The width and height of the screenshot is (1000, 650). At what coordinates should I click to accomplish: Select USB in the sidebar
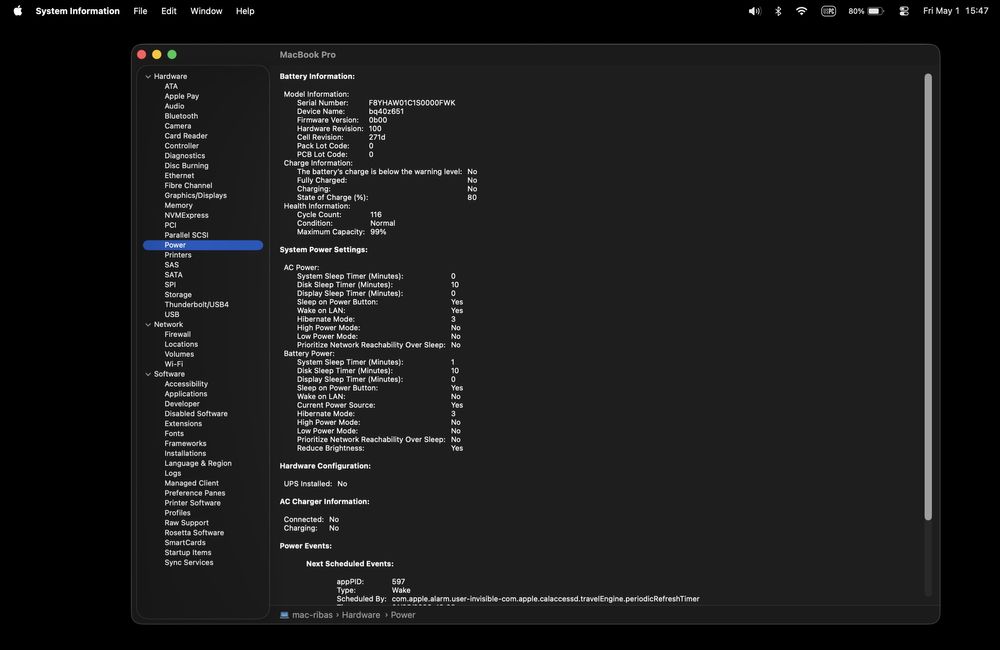[172, 314]
